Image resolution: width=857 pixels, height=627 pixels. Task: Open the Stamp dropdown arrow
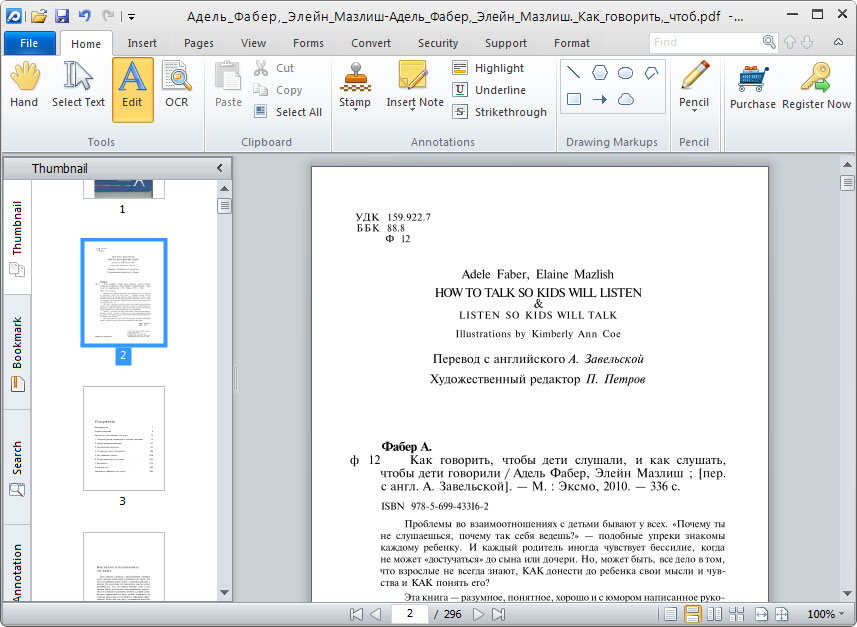click(355, 110)
